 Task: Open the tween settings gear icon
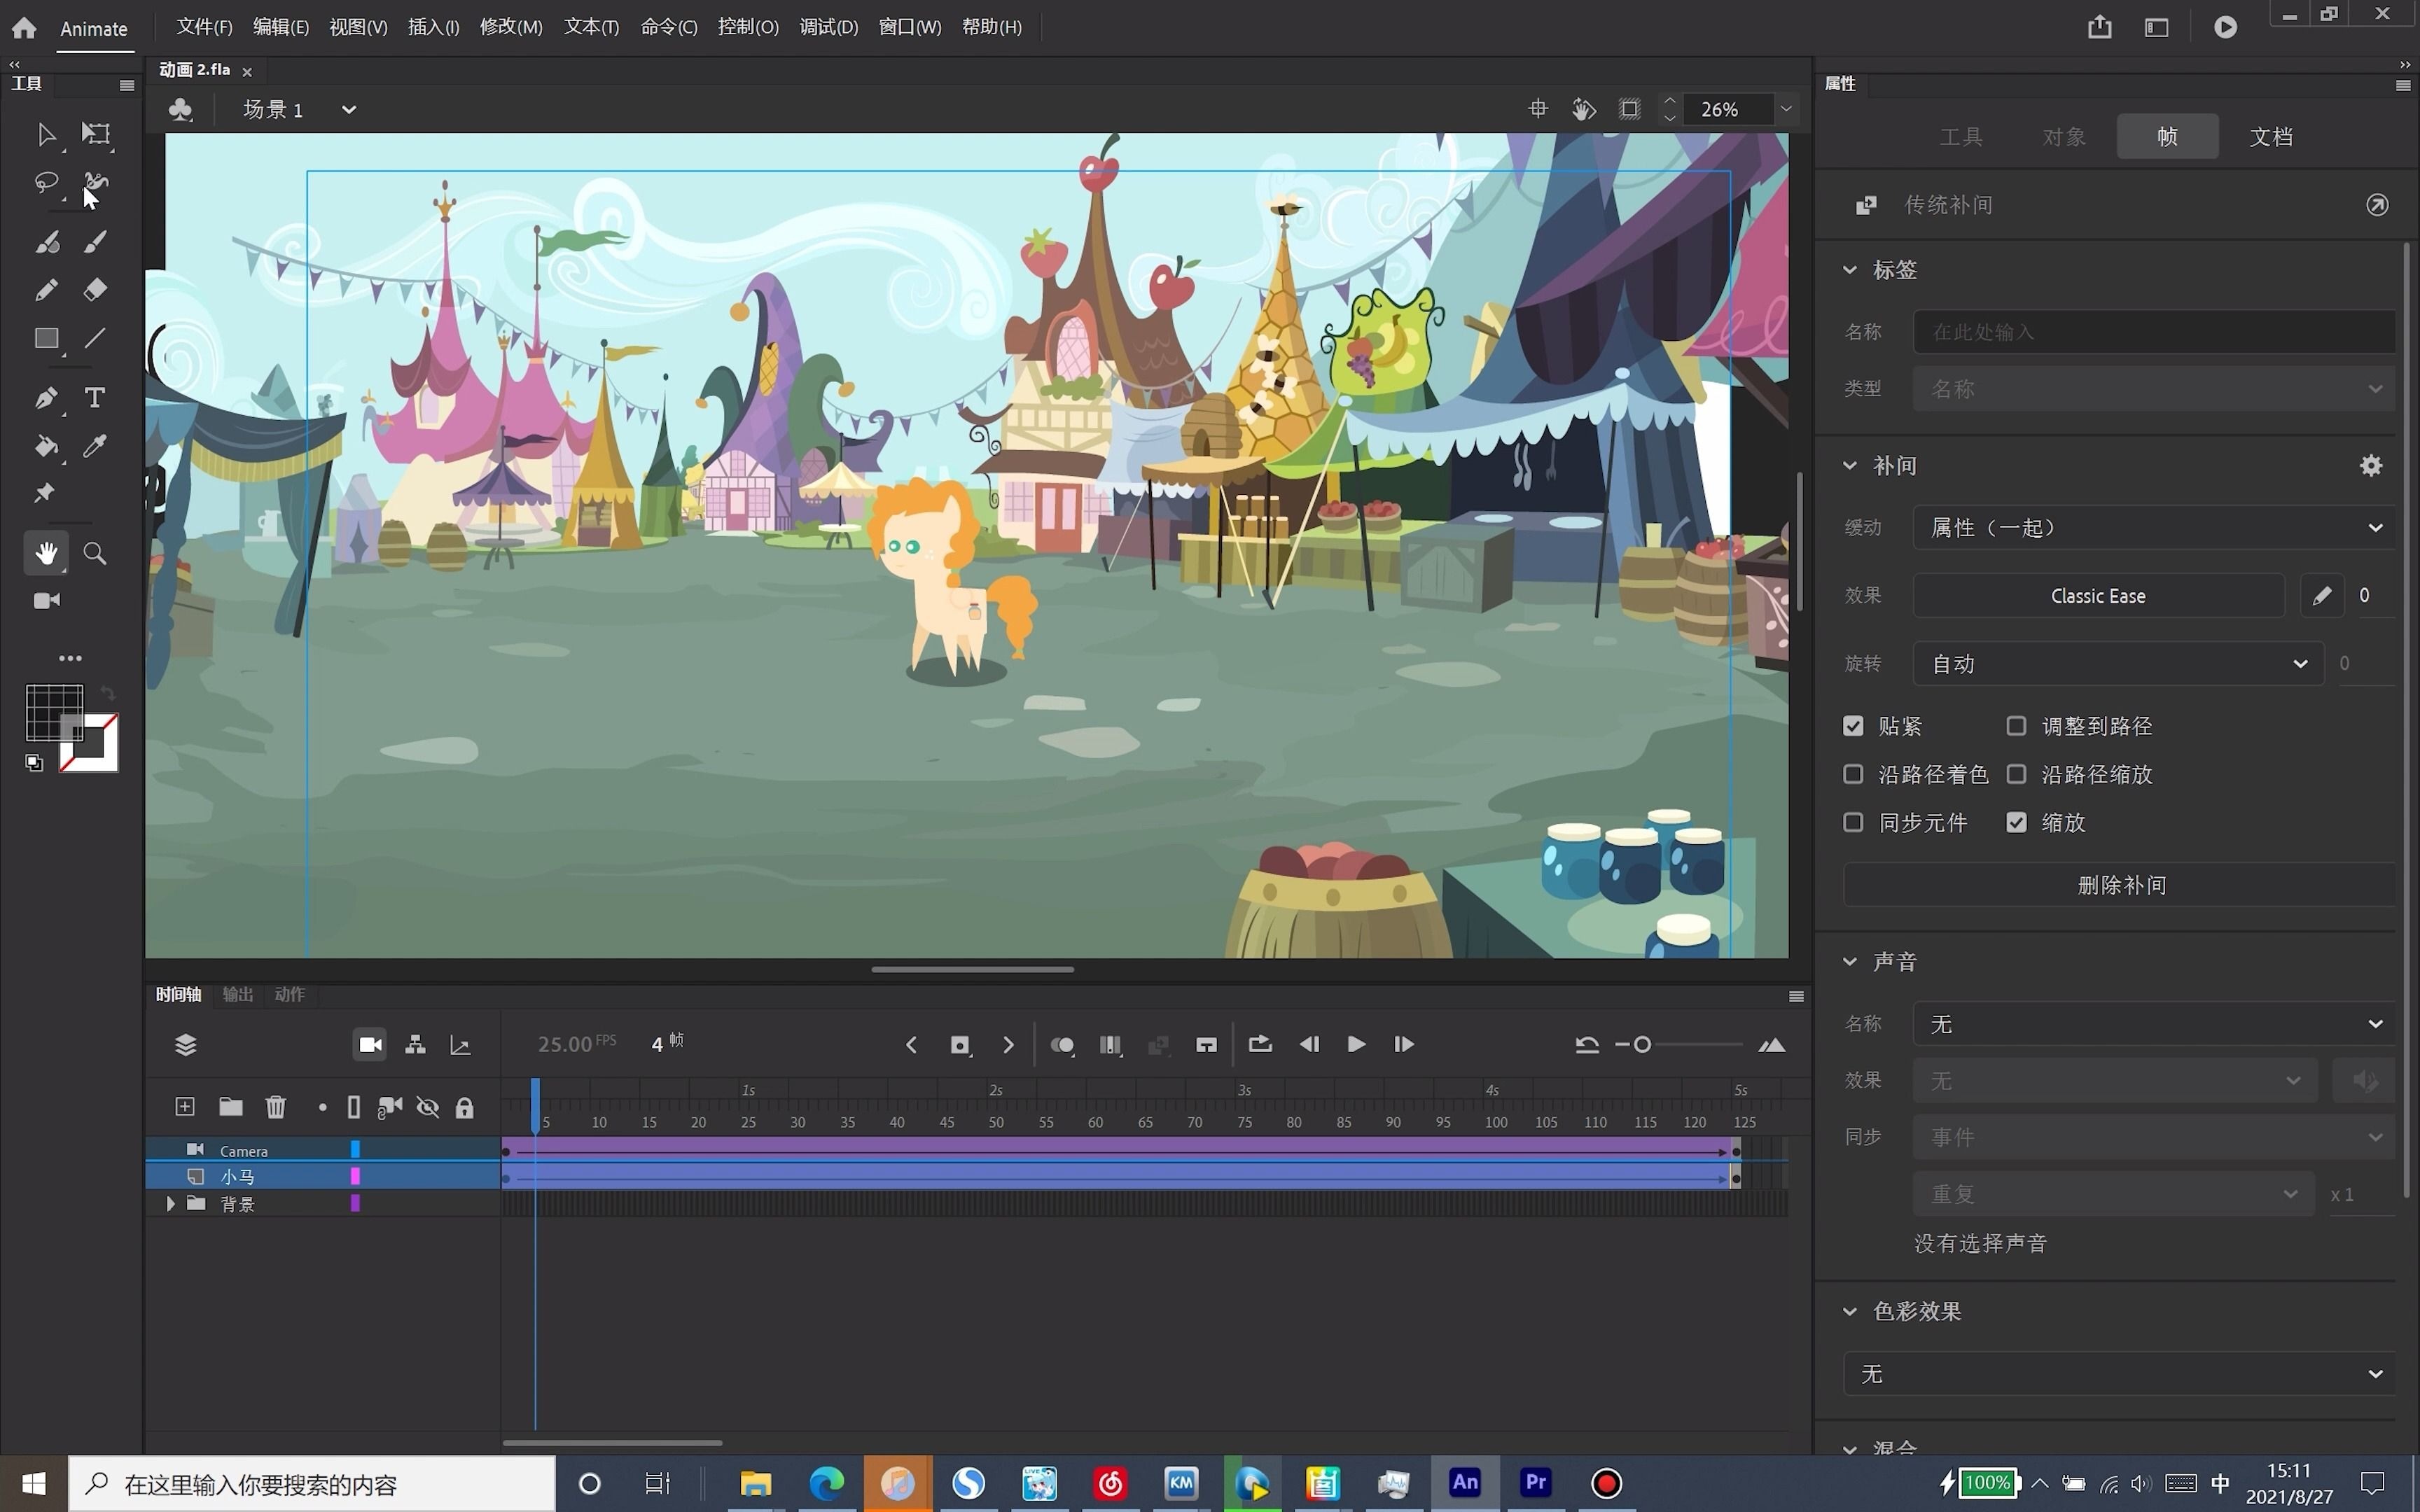tap(2371, 466)
